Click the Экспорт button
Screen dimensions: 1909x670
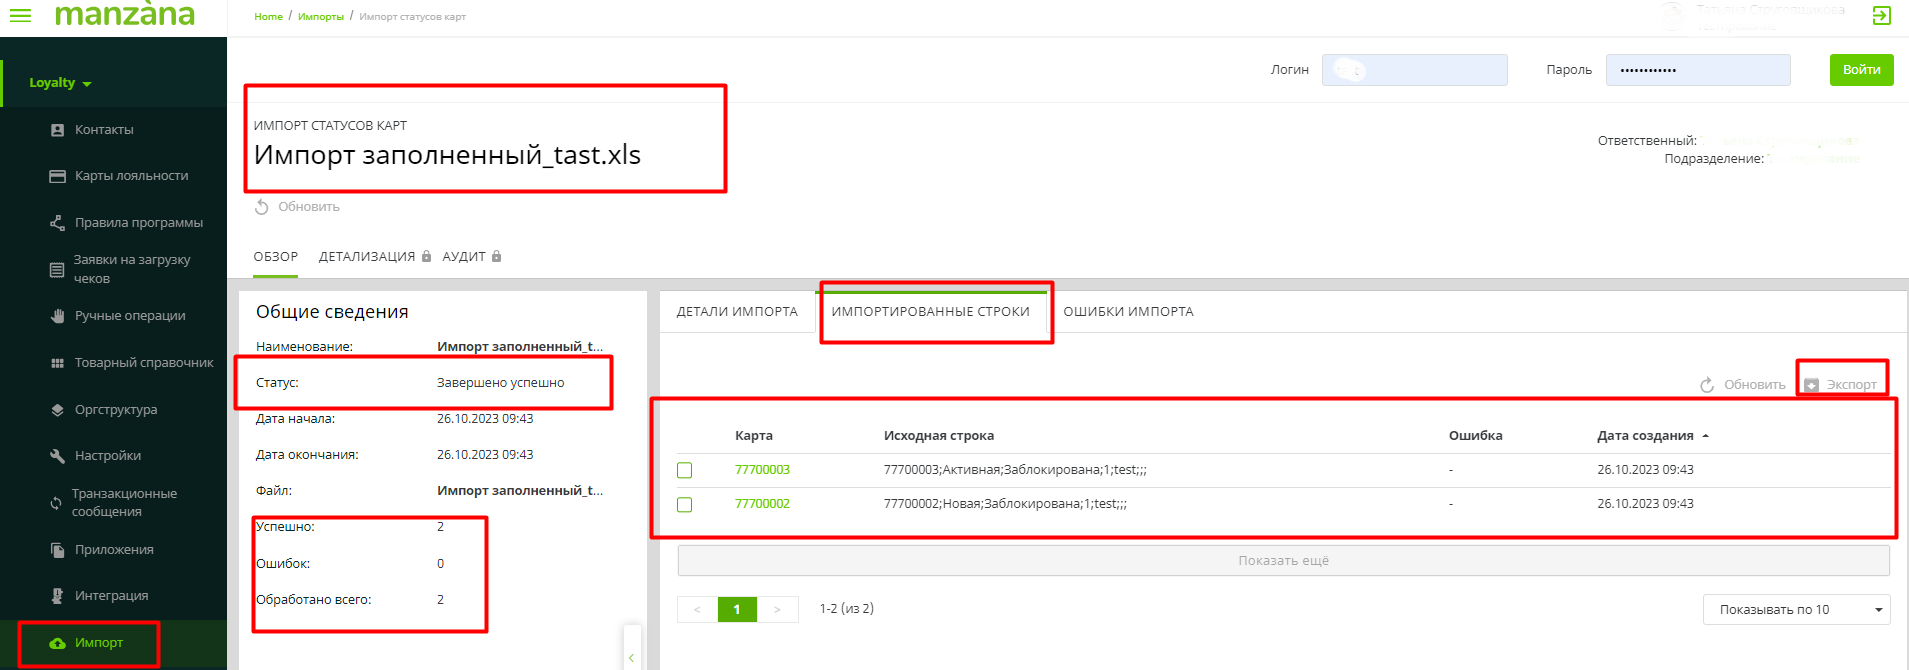[x=1841, y=385]
